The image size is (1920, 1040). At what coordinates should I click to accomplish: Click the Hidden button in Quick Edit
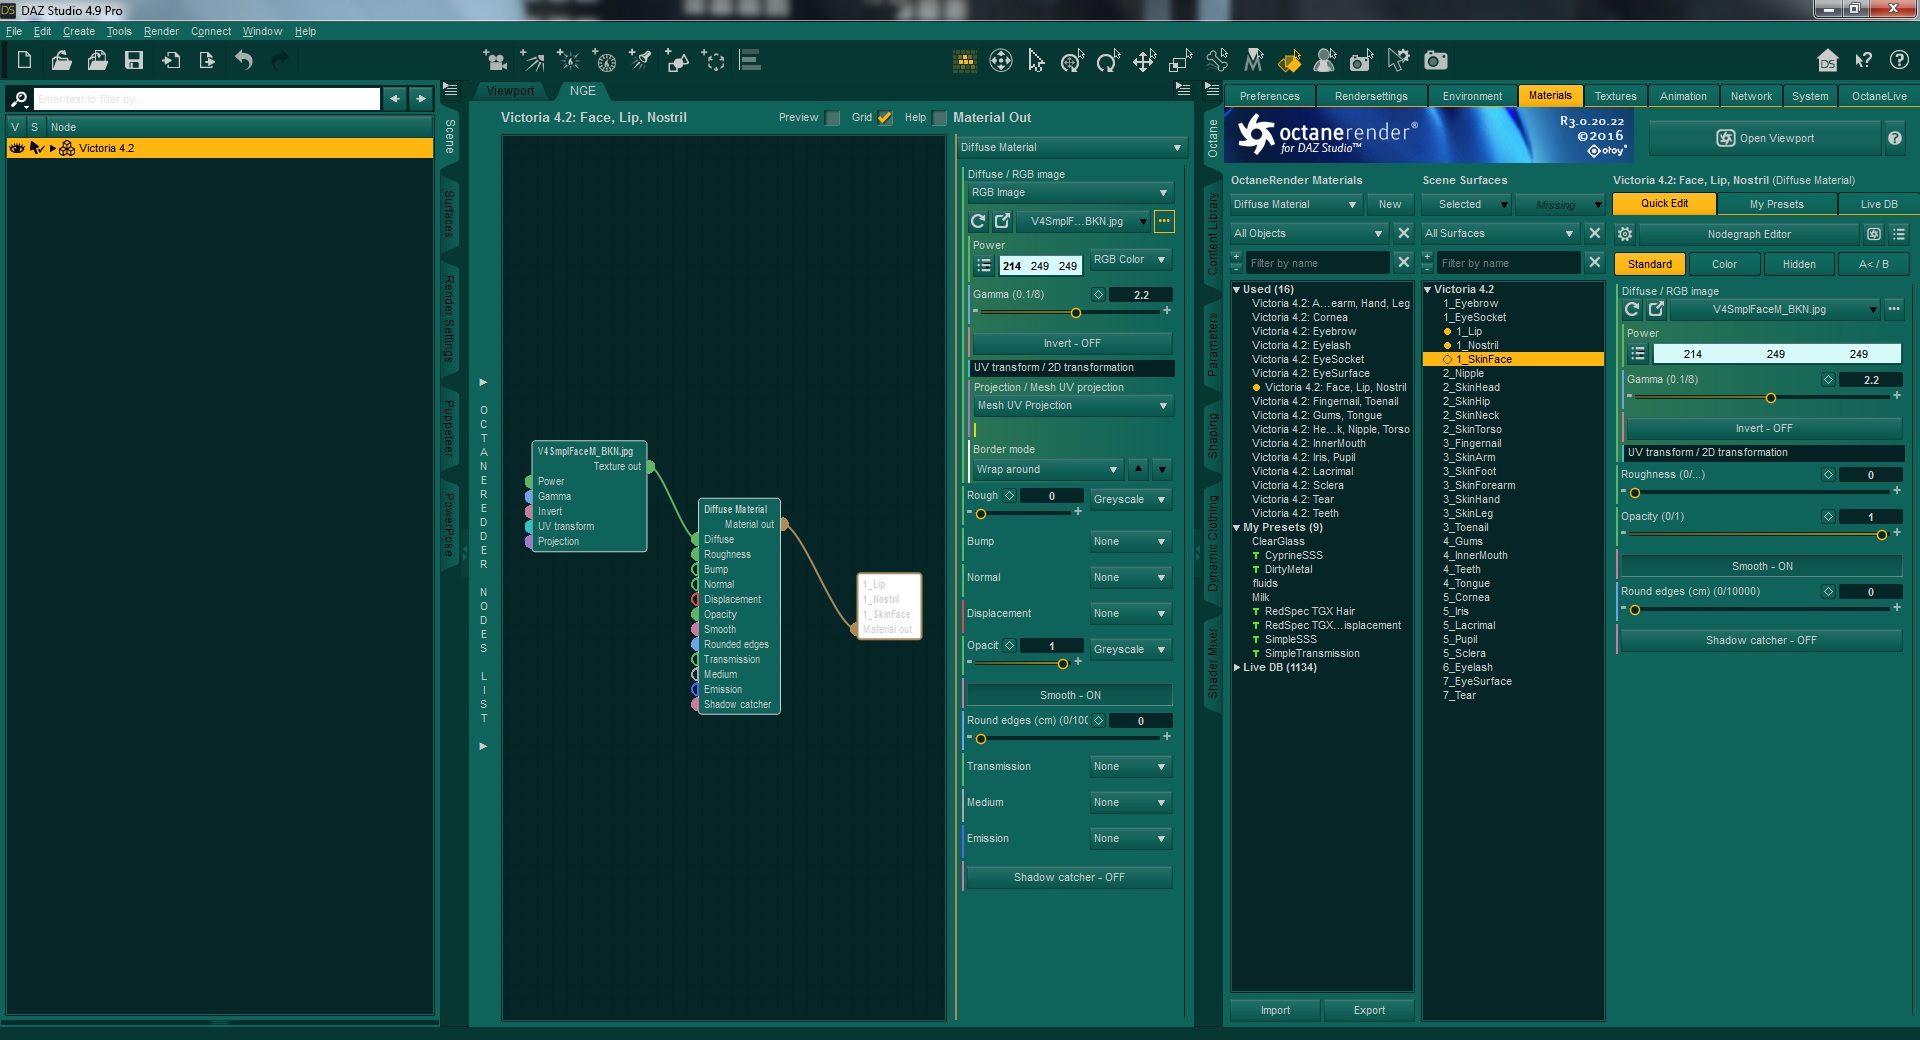pyautogui.click(x=1799, y=264)
